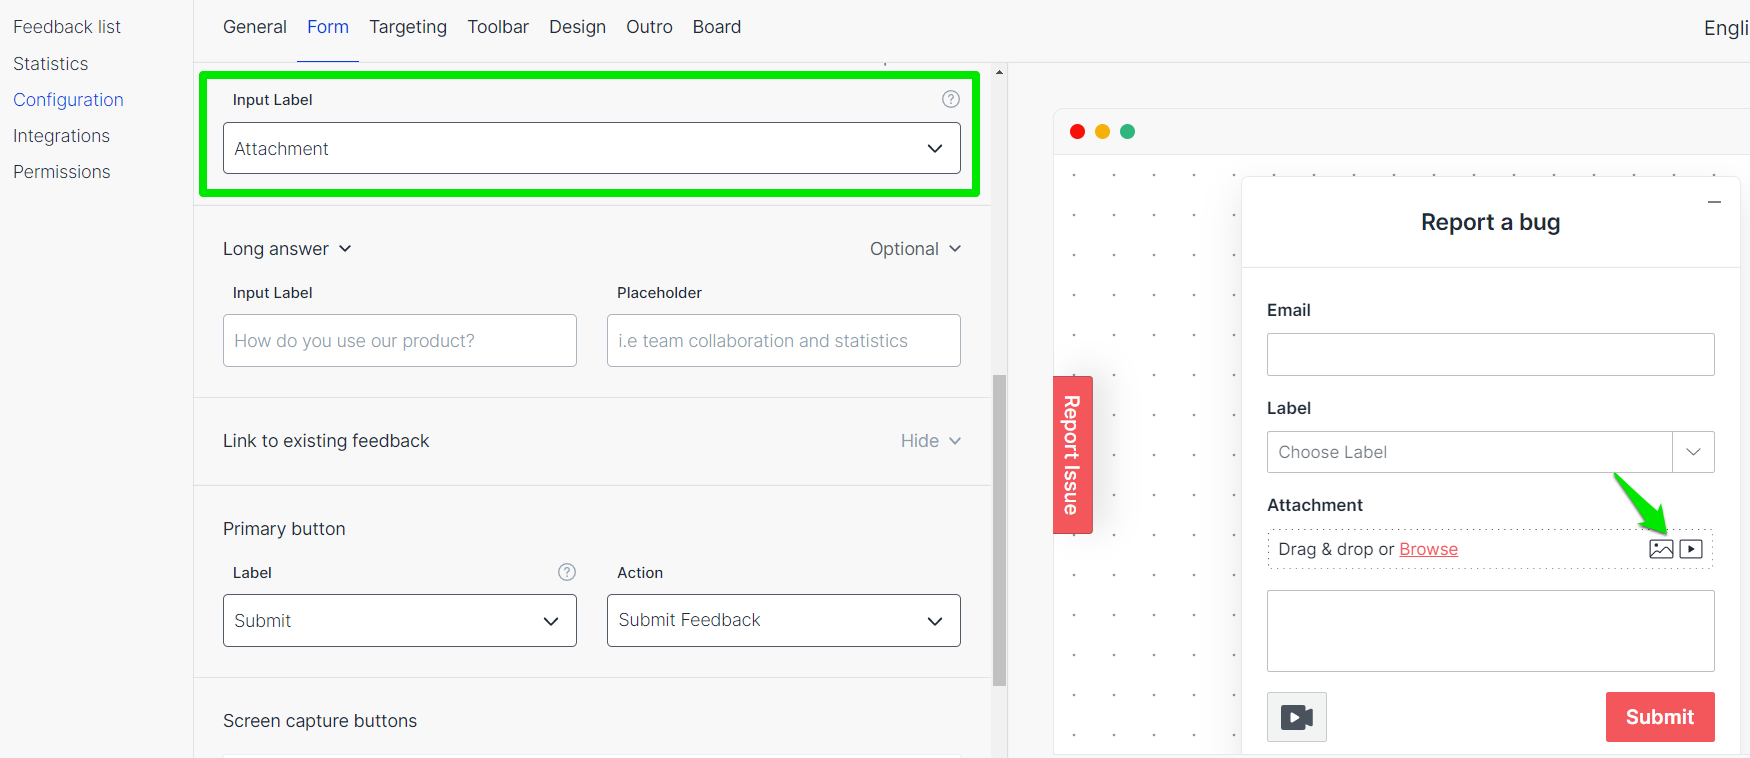The height and width of the screenshot is (758, 1750).
Task: Switch to the General tab
Action: tap(255, 27)
